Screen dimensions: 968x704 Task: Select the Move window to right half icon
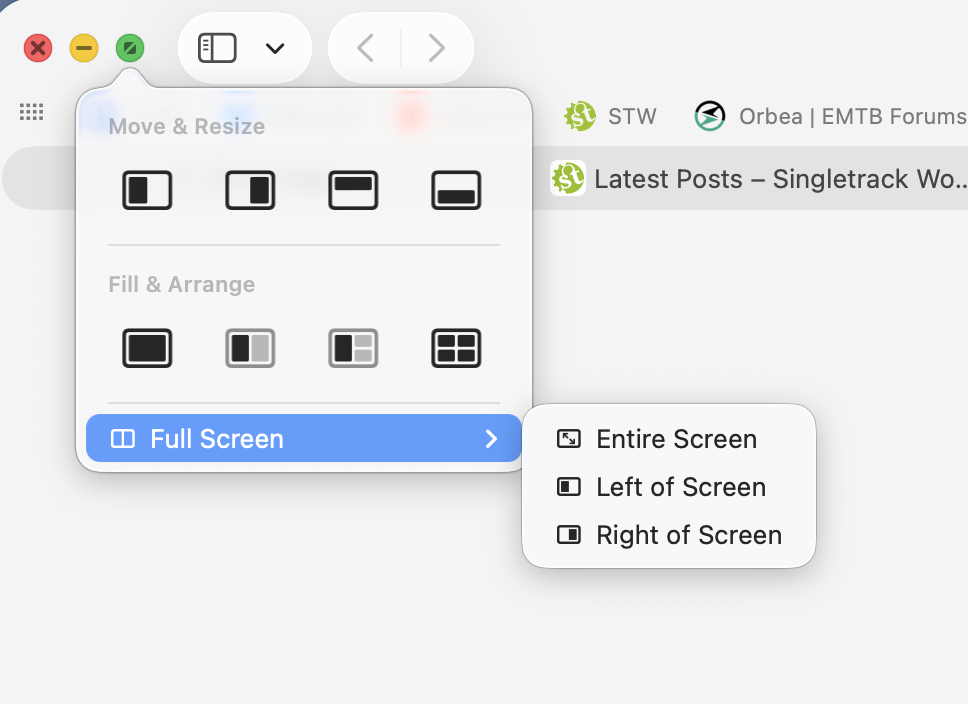(x=250, y=190)
